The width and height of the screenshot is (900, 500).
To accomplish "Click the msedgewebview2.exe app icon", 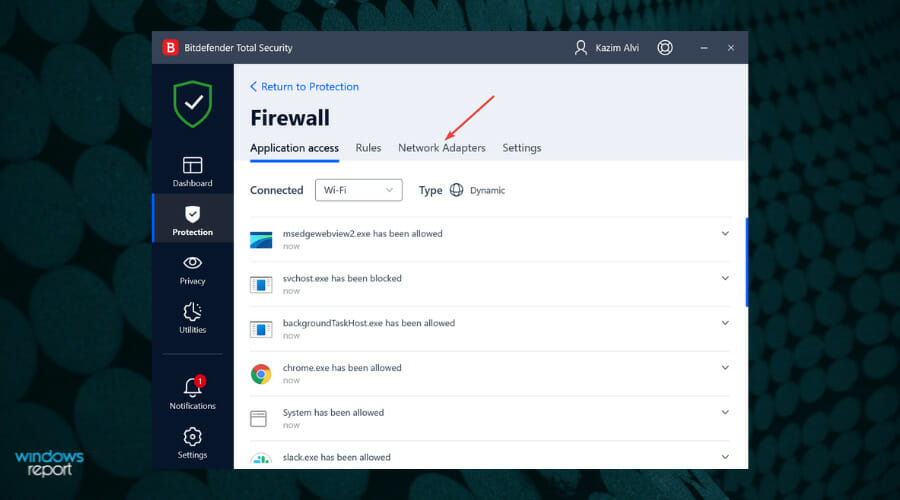I will [261, 240].
